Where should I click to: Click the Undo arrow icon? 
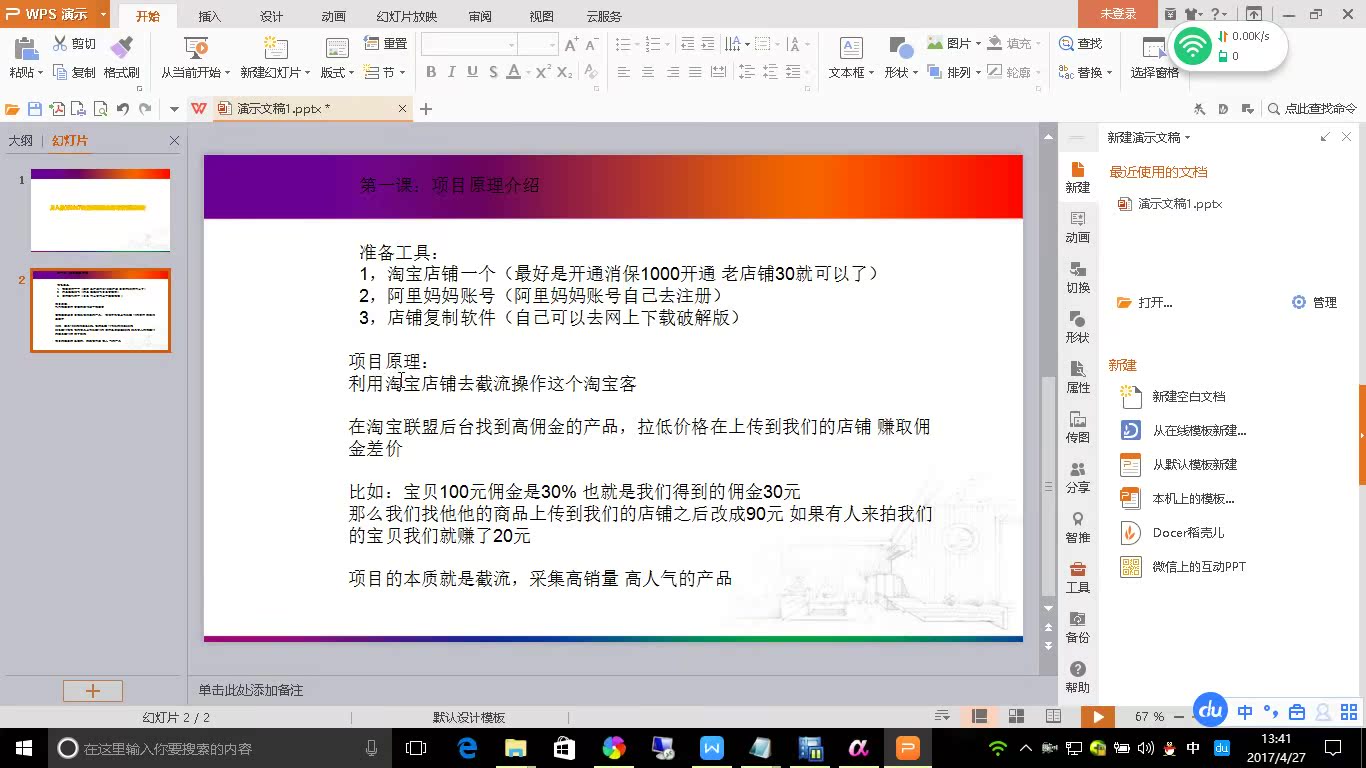(123, 109)
